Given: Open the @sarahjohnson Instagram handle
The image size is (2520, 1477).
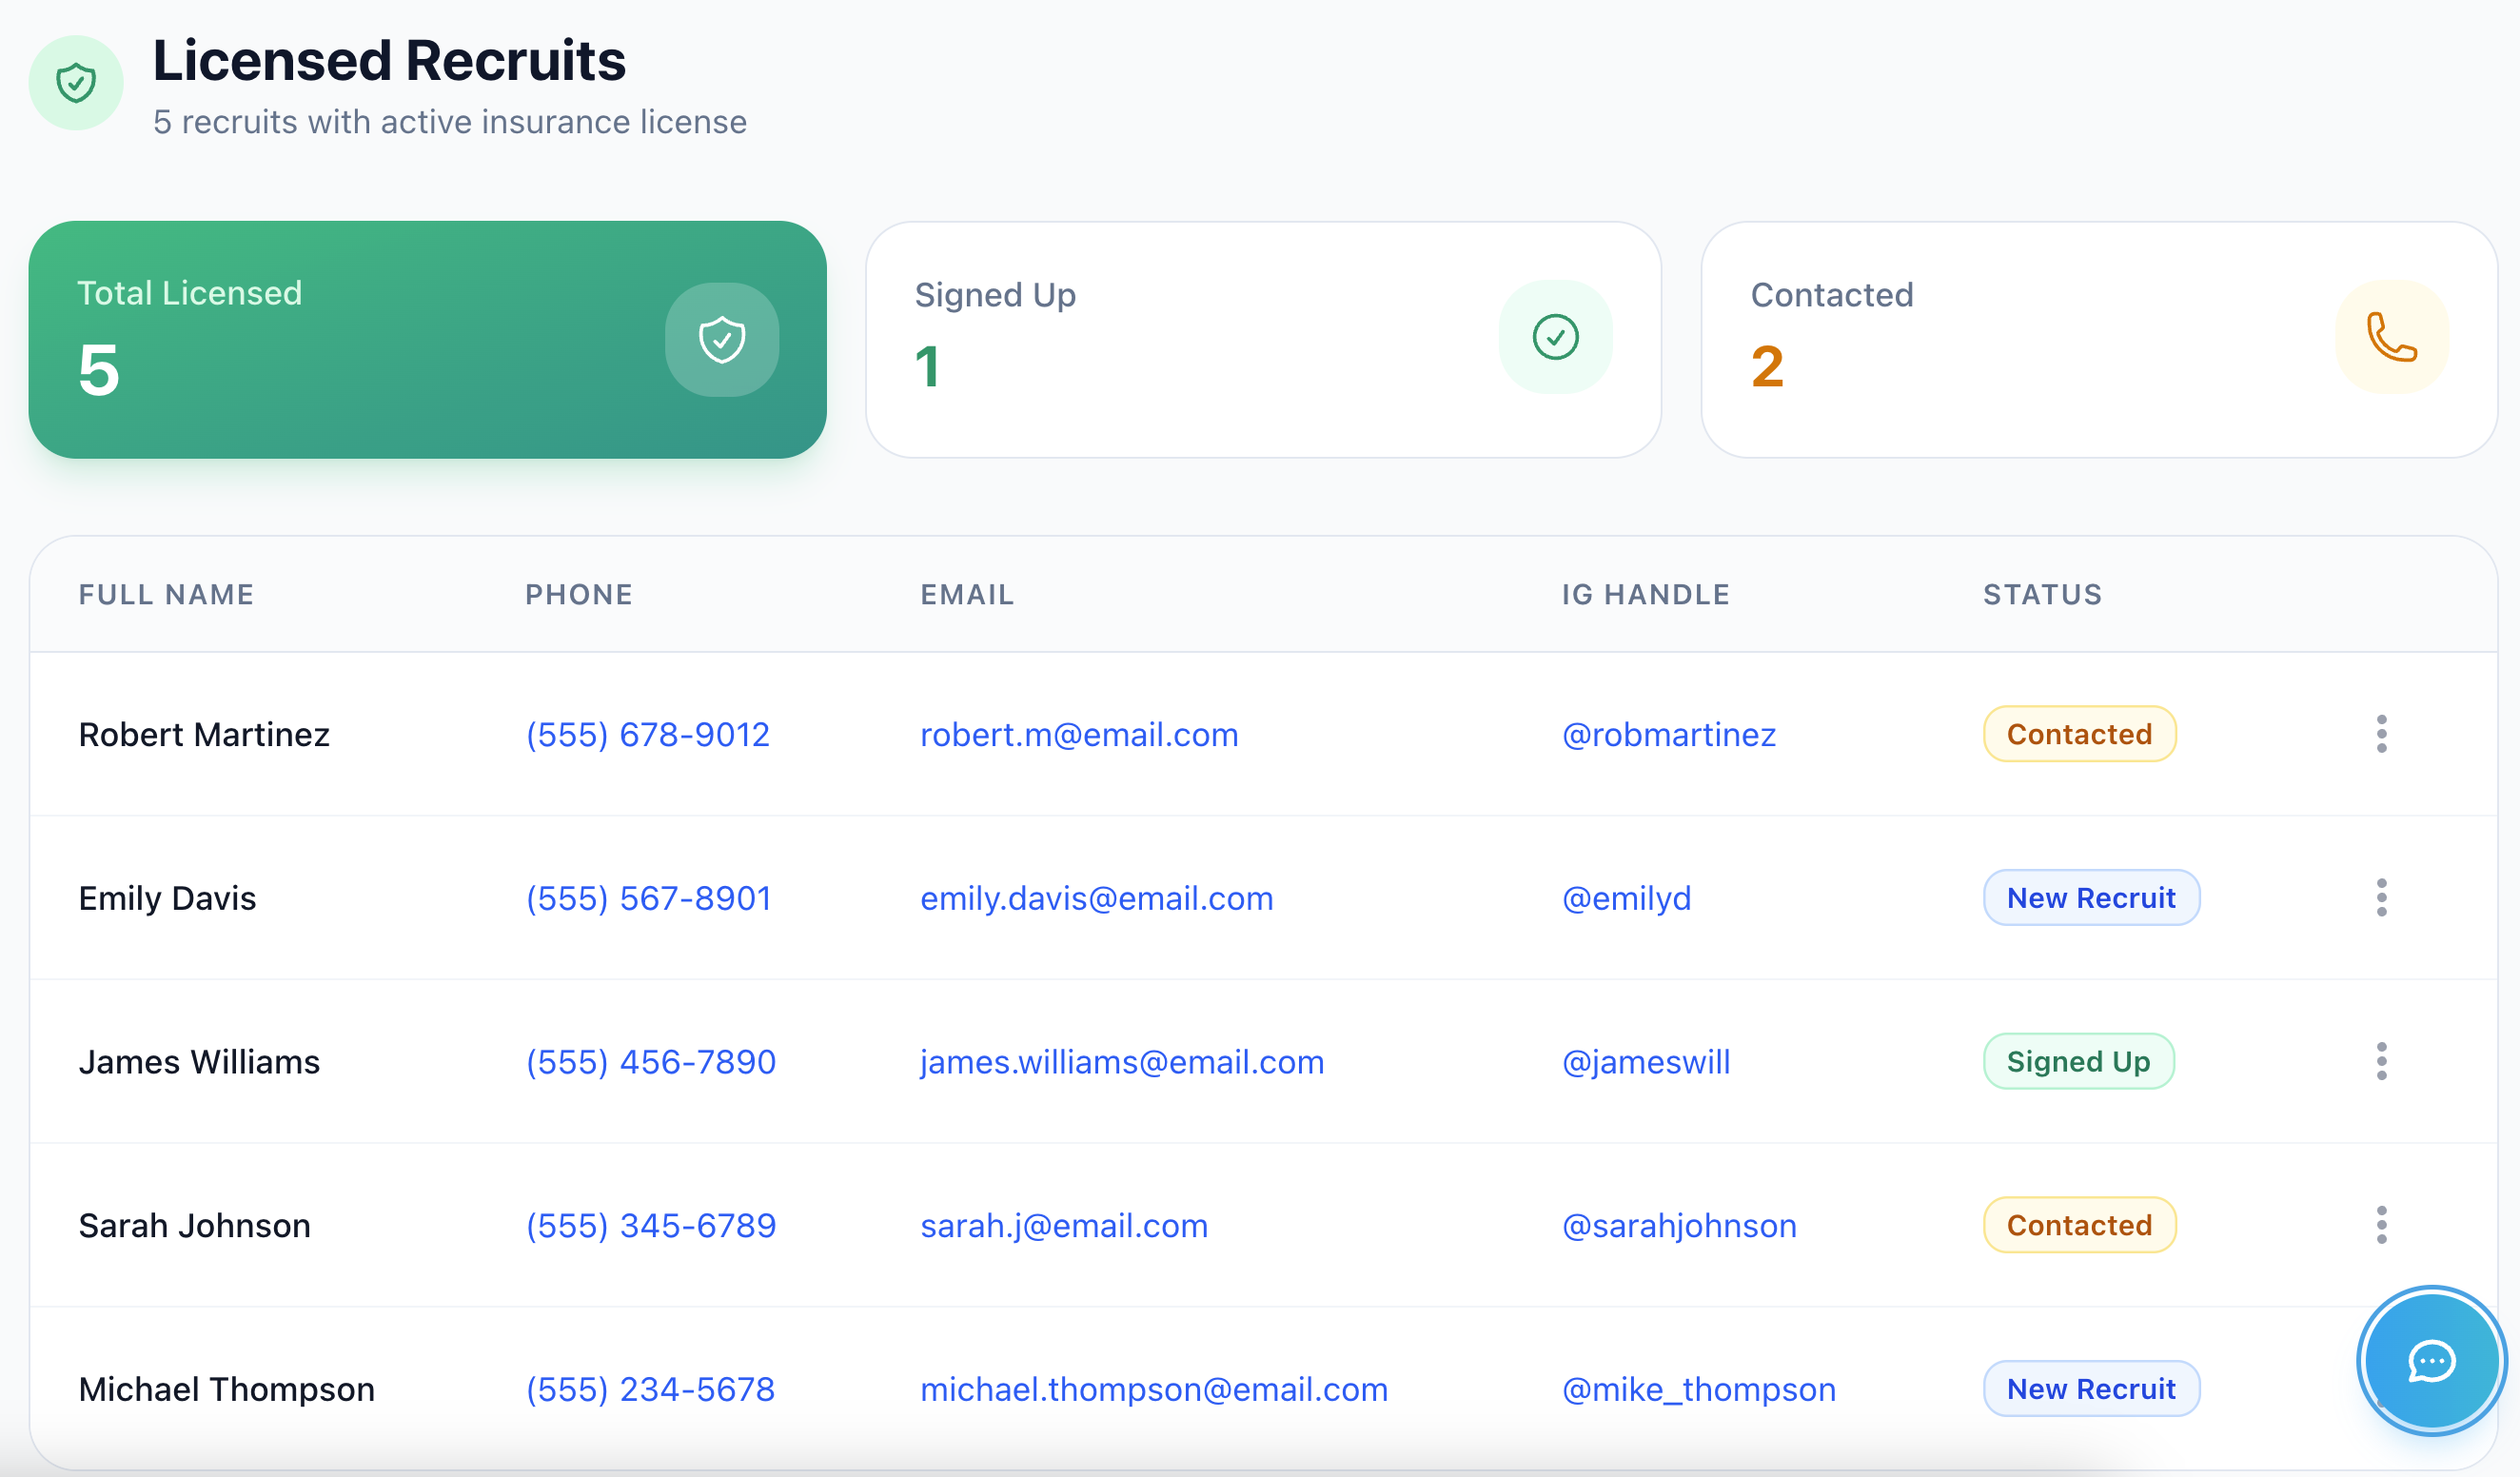Looking at the screenshot, I should coord(1680,1225).
